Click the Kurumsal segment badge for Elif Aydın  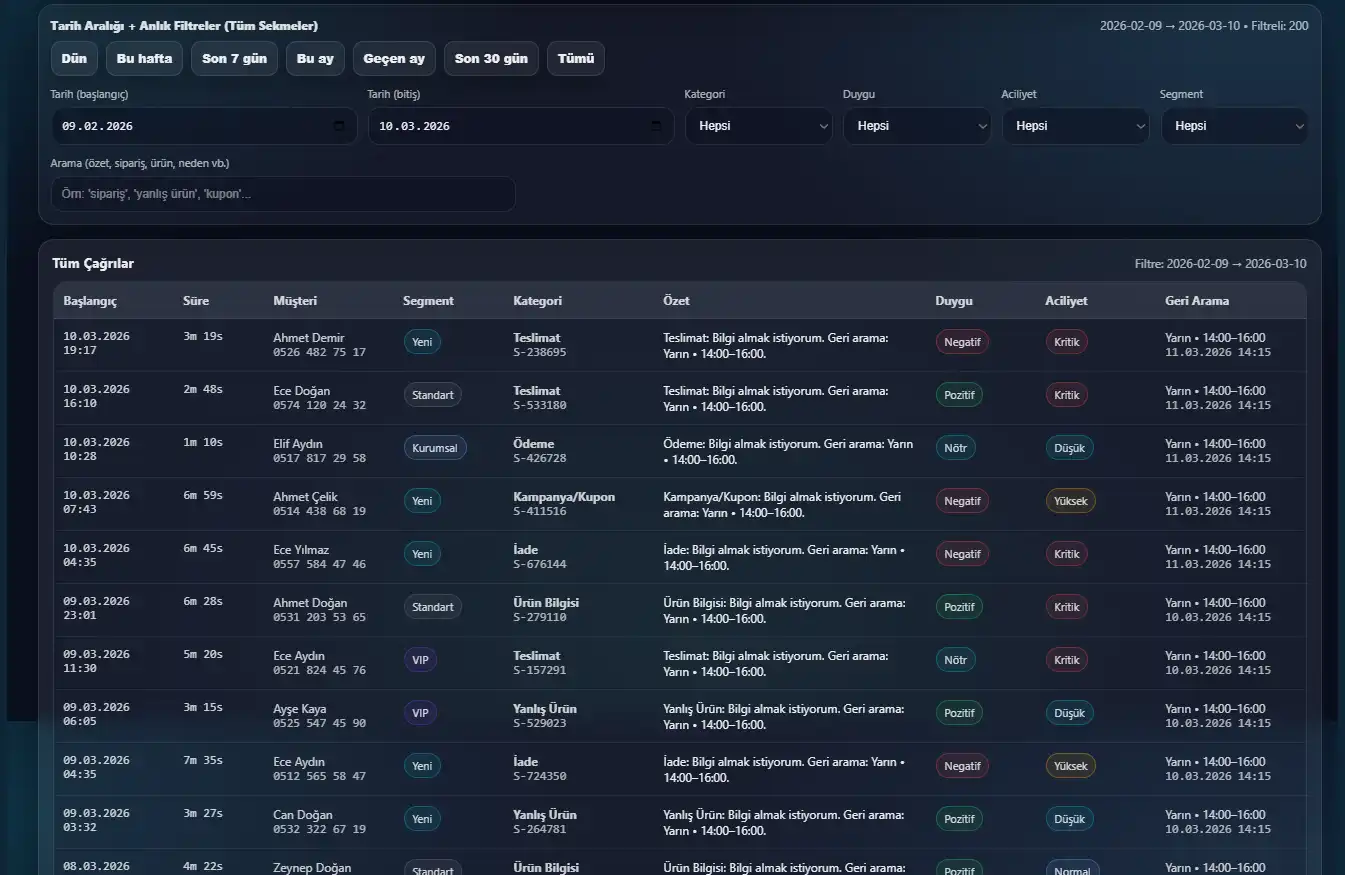pos(435,448)
